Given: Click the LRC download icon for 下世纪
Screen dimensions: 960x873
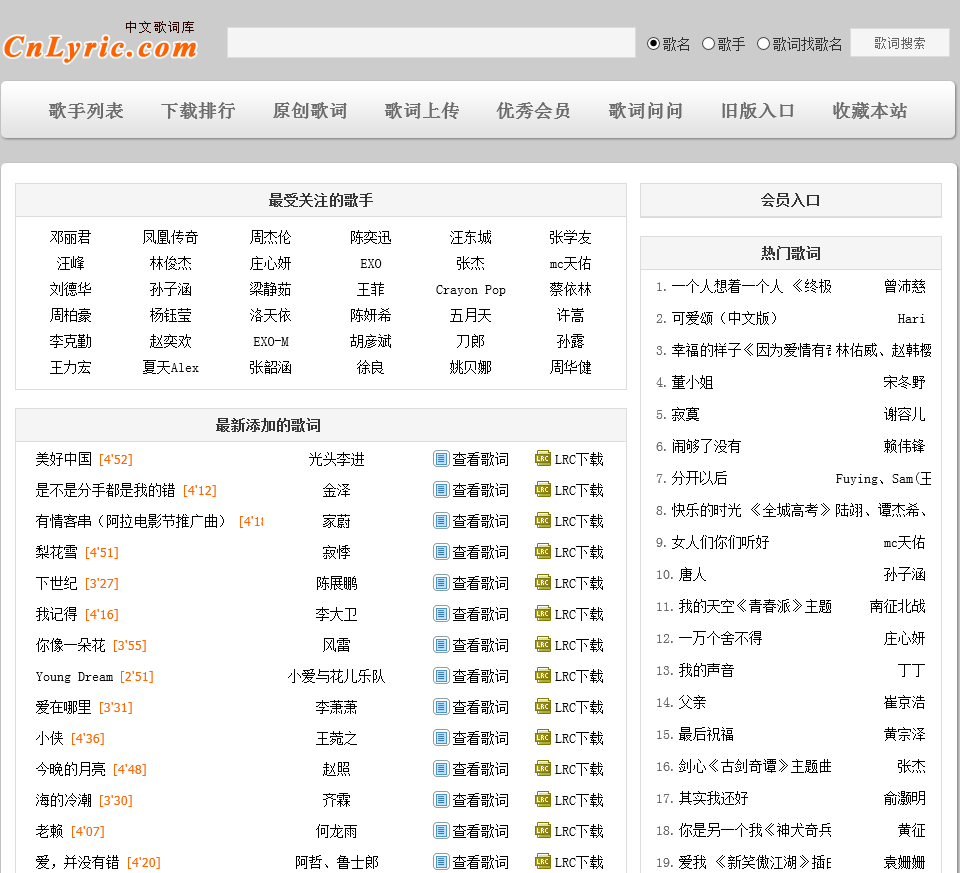Looking at the screenshot, I should [x=542, y=582].
